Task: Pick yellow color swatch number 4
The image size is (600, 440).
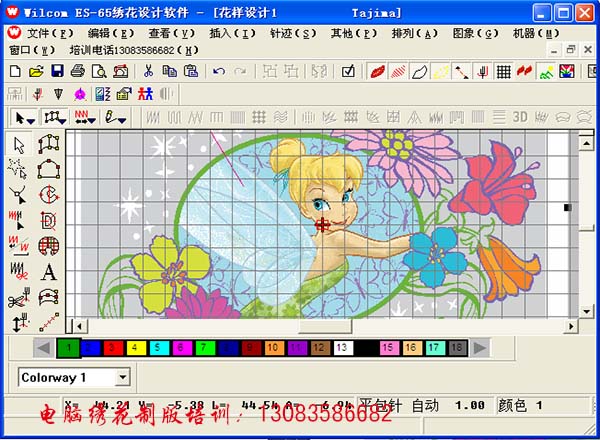Action: (133, 348)
